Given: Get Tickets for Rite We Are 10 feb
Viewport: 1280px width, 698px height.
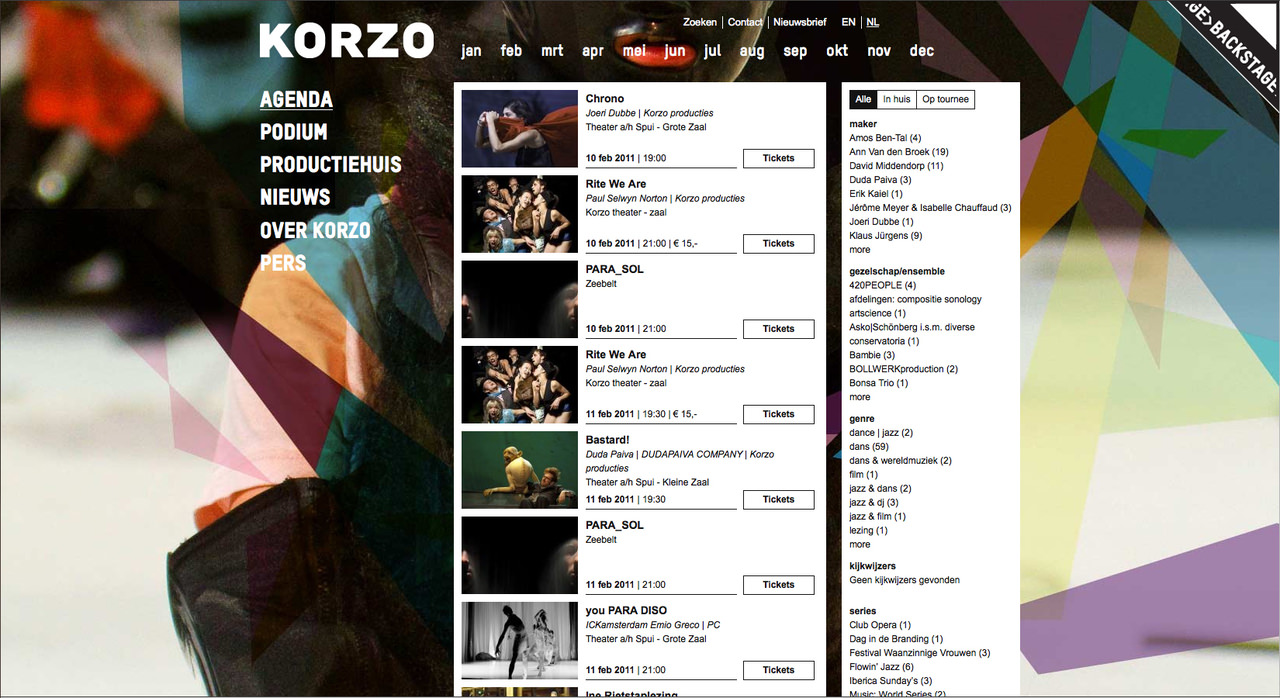Looking at the screenshot, I should pyautogui.click(x=778, y=243).
